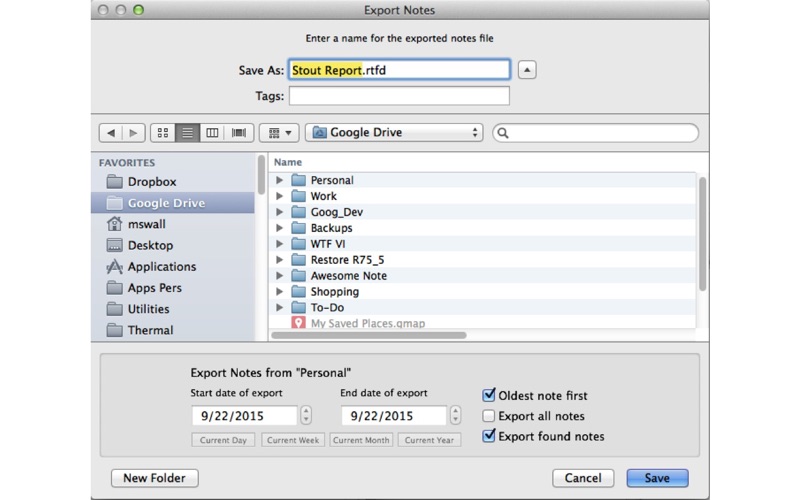Click the Start date of export field
This screenshot has height=500, width=800.
point(244,416)
